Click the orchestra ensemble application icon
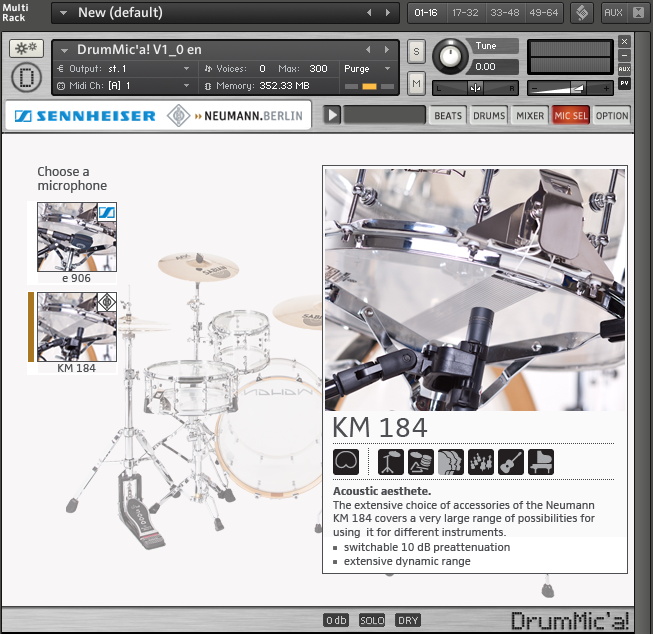This screenshot has height=634, width=653. click(x=481, y=462)
